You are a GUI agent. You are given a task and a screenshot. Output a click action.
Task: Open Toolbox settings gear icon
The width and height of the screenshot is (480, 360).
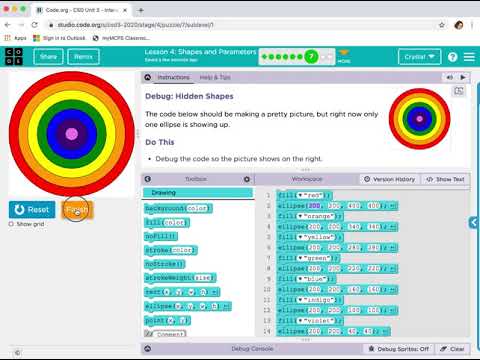click(x=247, y=179)
